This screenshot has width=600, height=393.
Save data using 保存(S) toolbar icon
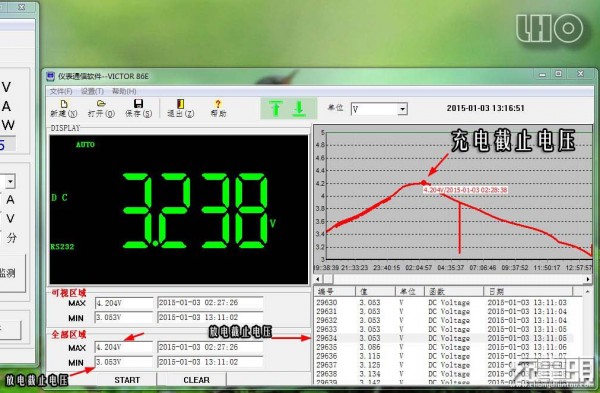(x=139, y=108)
